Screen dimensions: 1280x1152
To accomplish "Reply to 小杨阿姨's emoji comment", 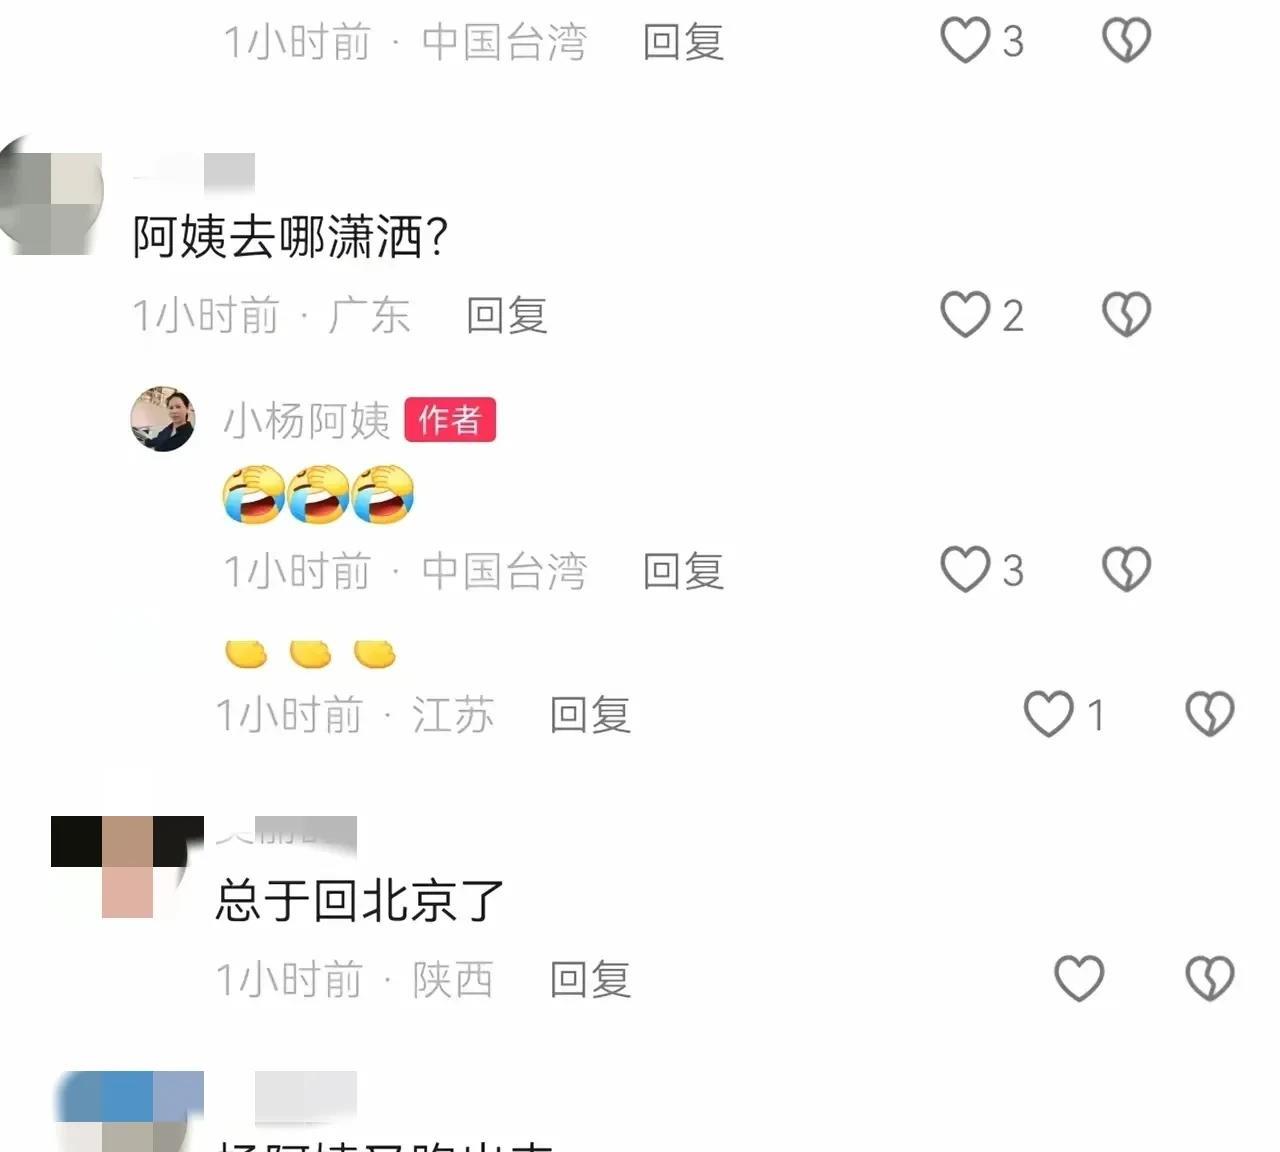I will pos(683,571).
